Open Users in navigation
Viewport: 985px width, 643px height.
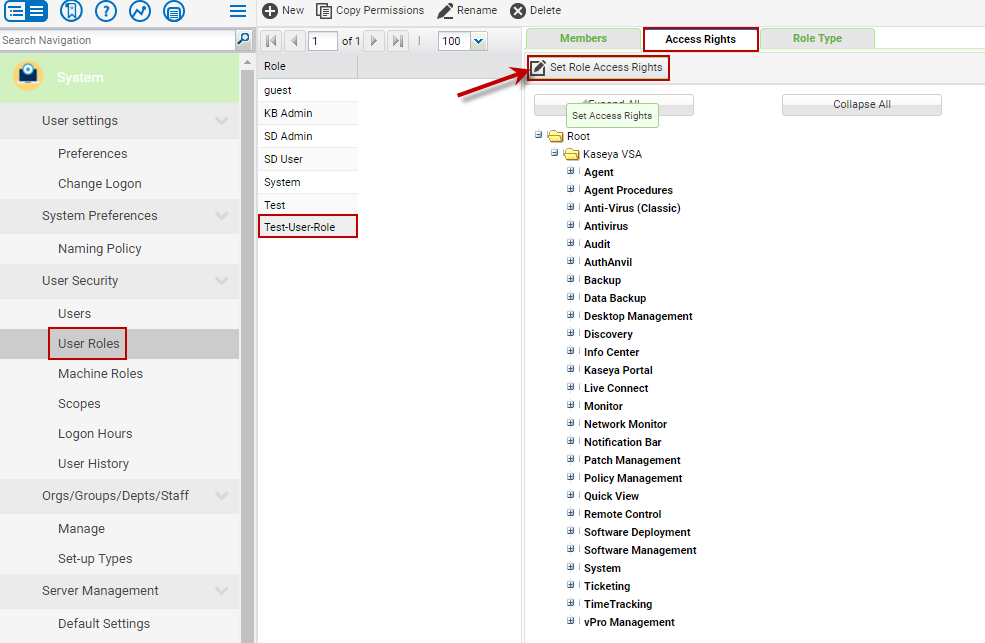coord(74,313)
